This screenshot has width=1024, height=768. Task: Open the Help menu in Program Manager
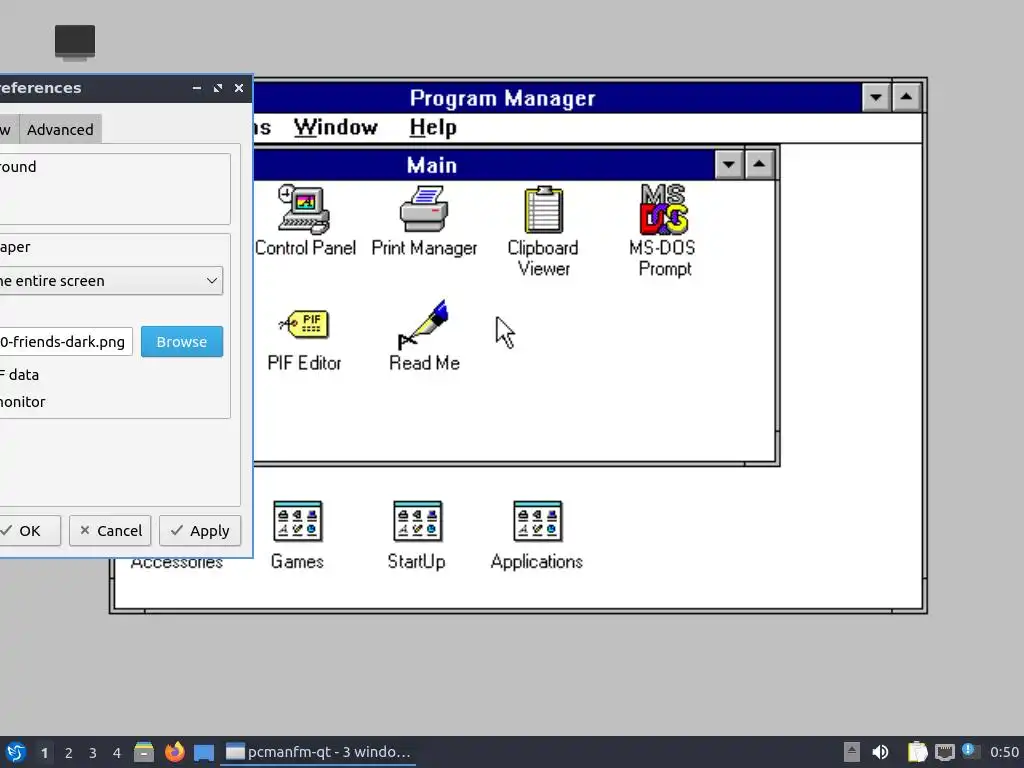click(x=432, y=127)
